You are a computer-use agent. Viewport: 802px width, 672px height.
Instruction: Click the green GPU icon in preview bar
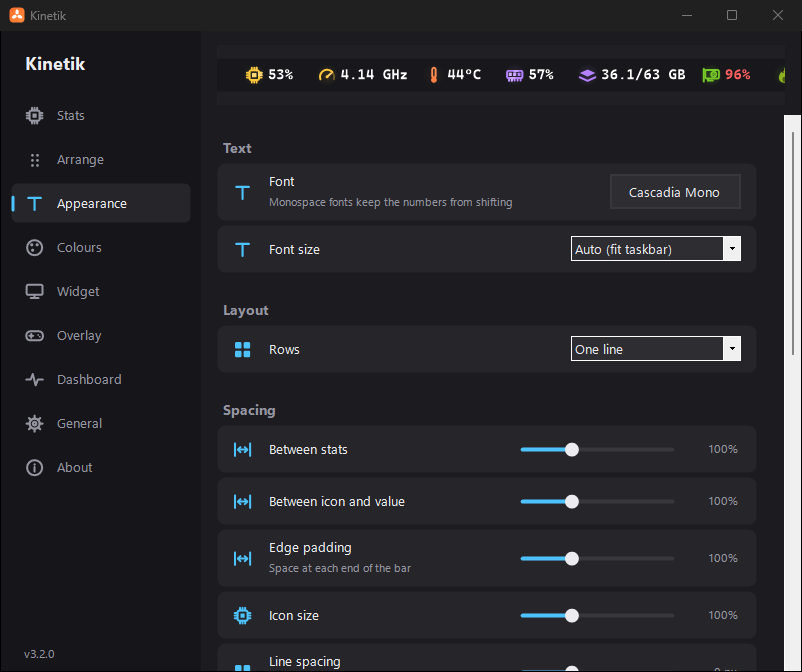[x=711, y=75]
